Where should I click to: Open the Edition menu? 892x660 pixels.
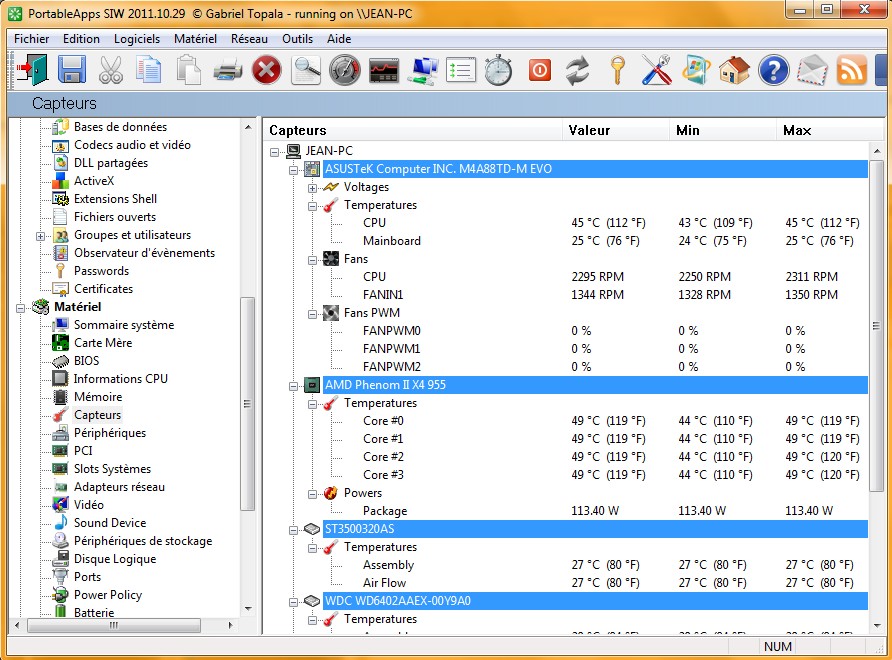click(x=81, y=39)
